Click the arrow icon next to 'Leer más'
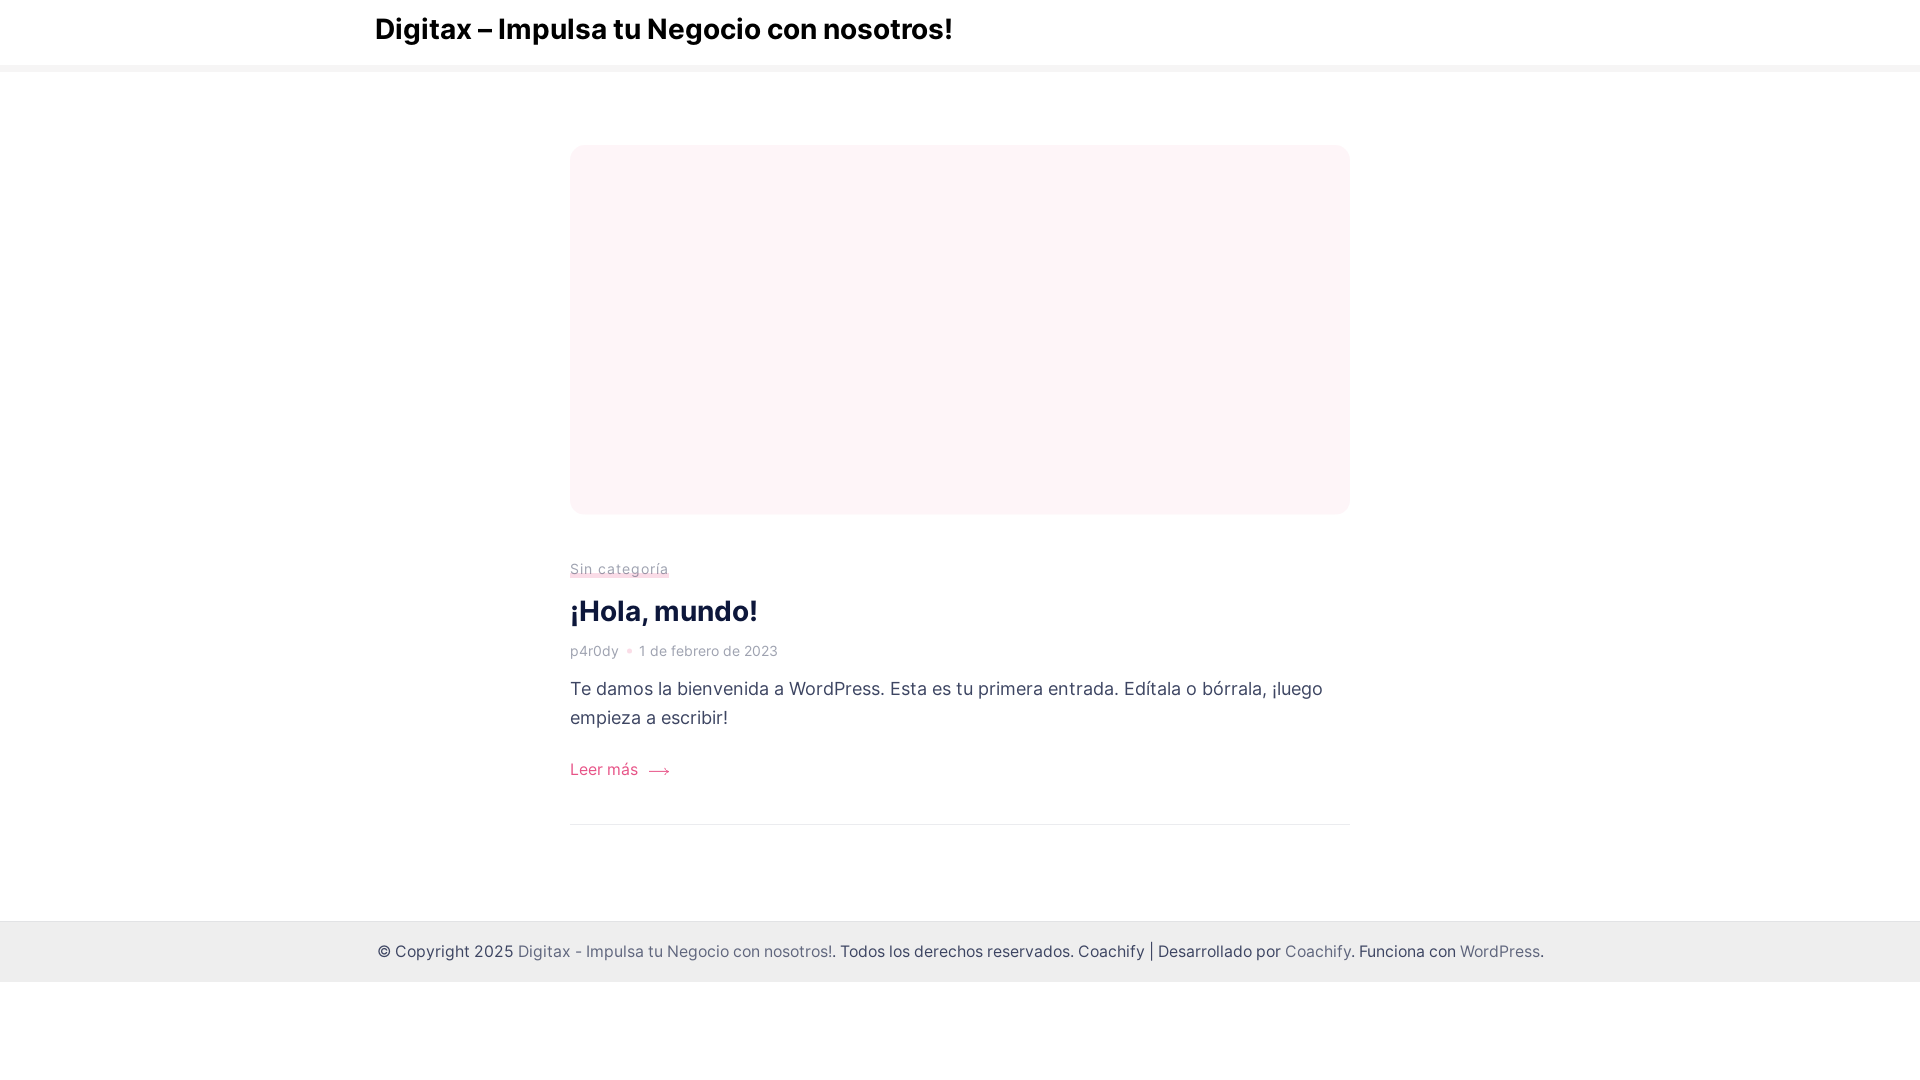Viewport: 1920px width, 1080px height. [x=659, y=771]
